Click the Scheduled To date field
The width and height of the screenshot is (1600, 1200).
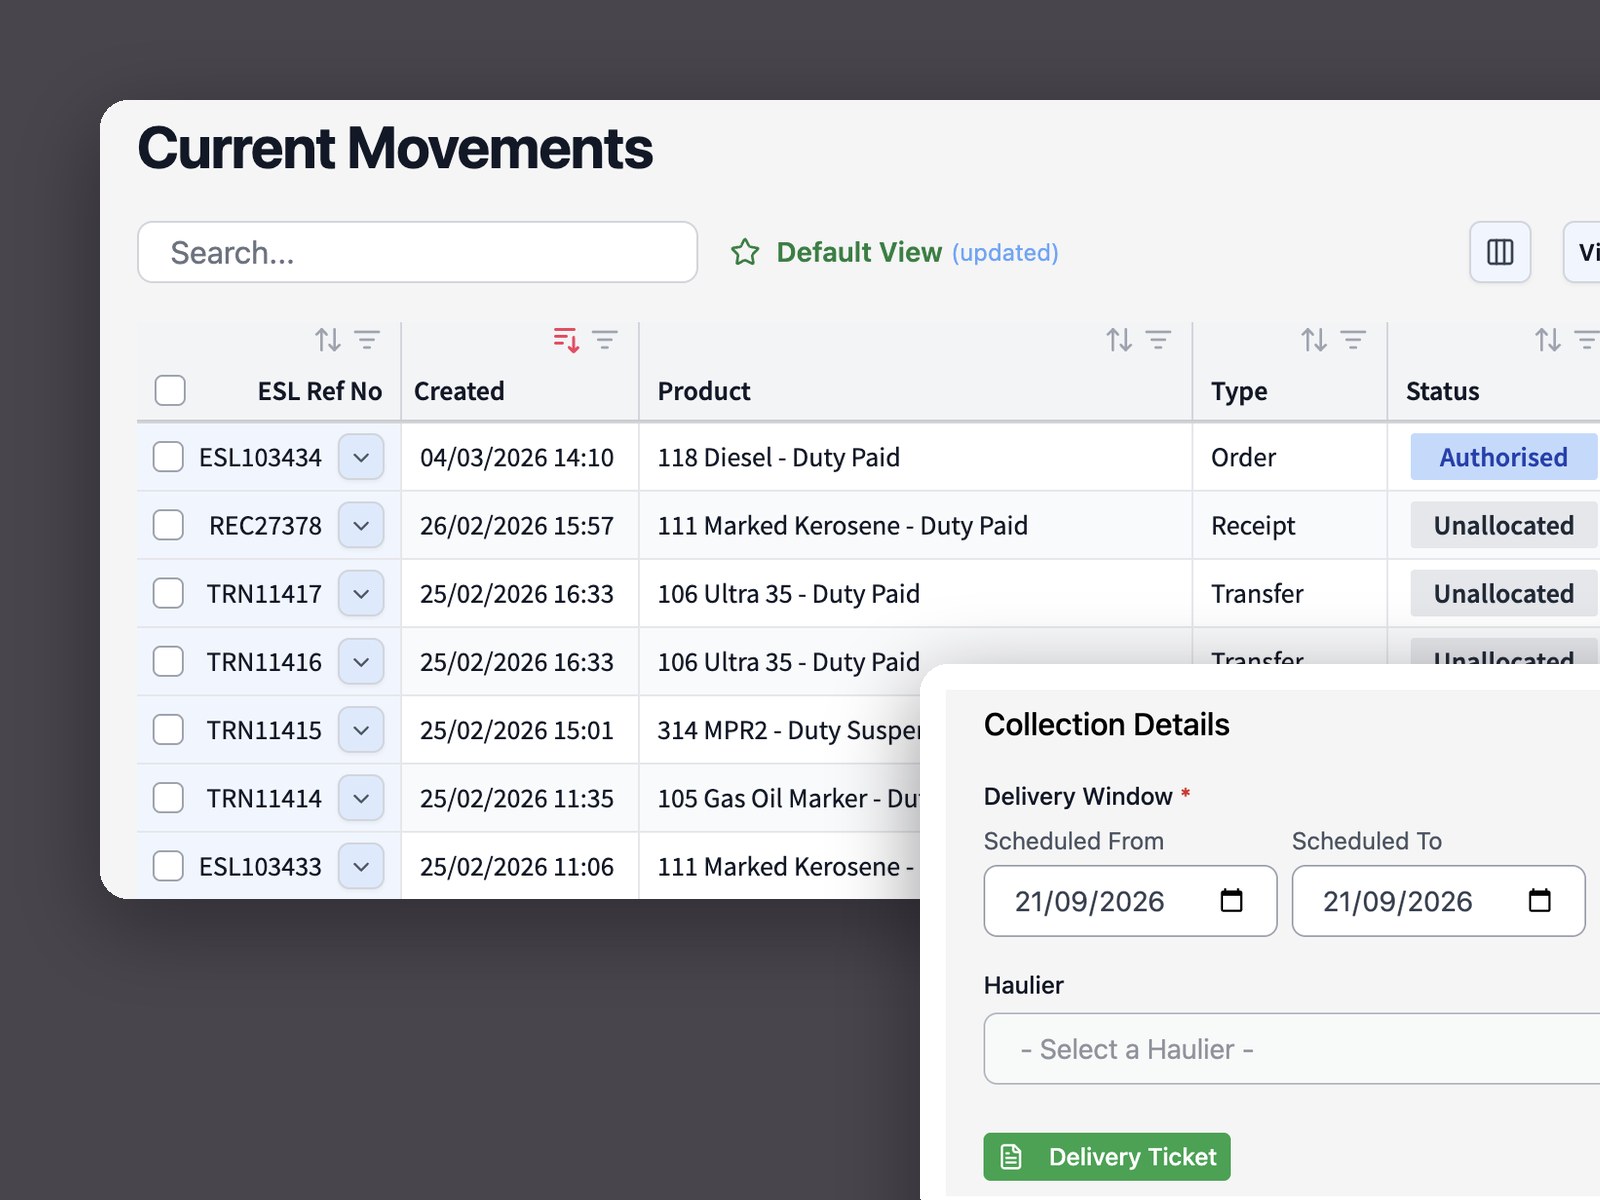[1438, 901]
